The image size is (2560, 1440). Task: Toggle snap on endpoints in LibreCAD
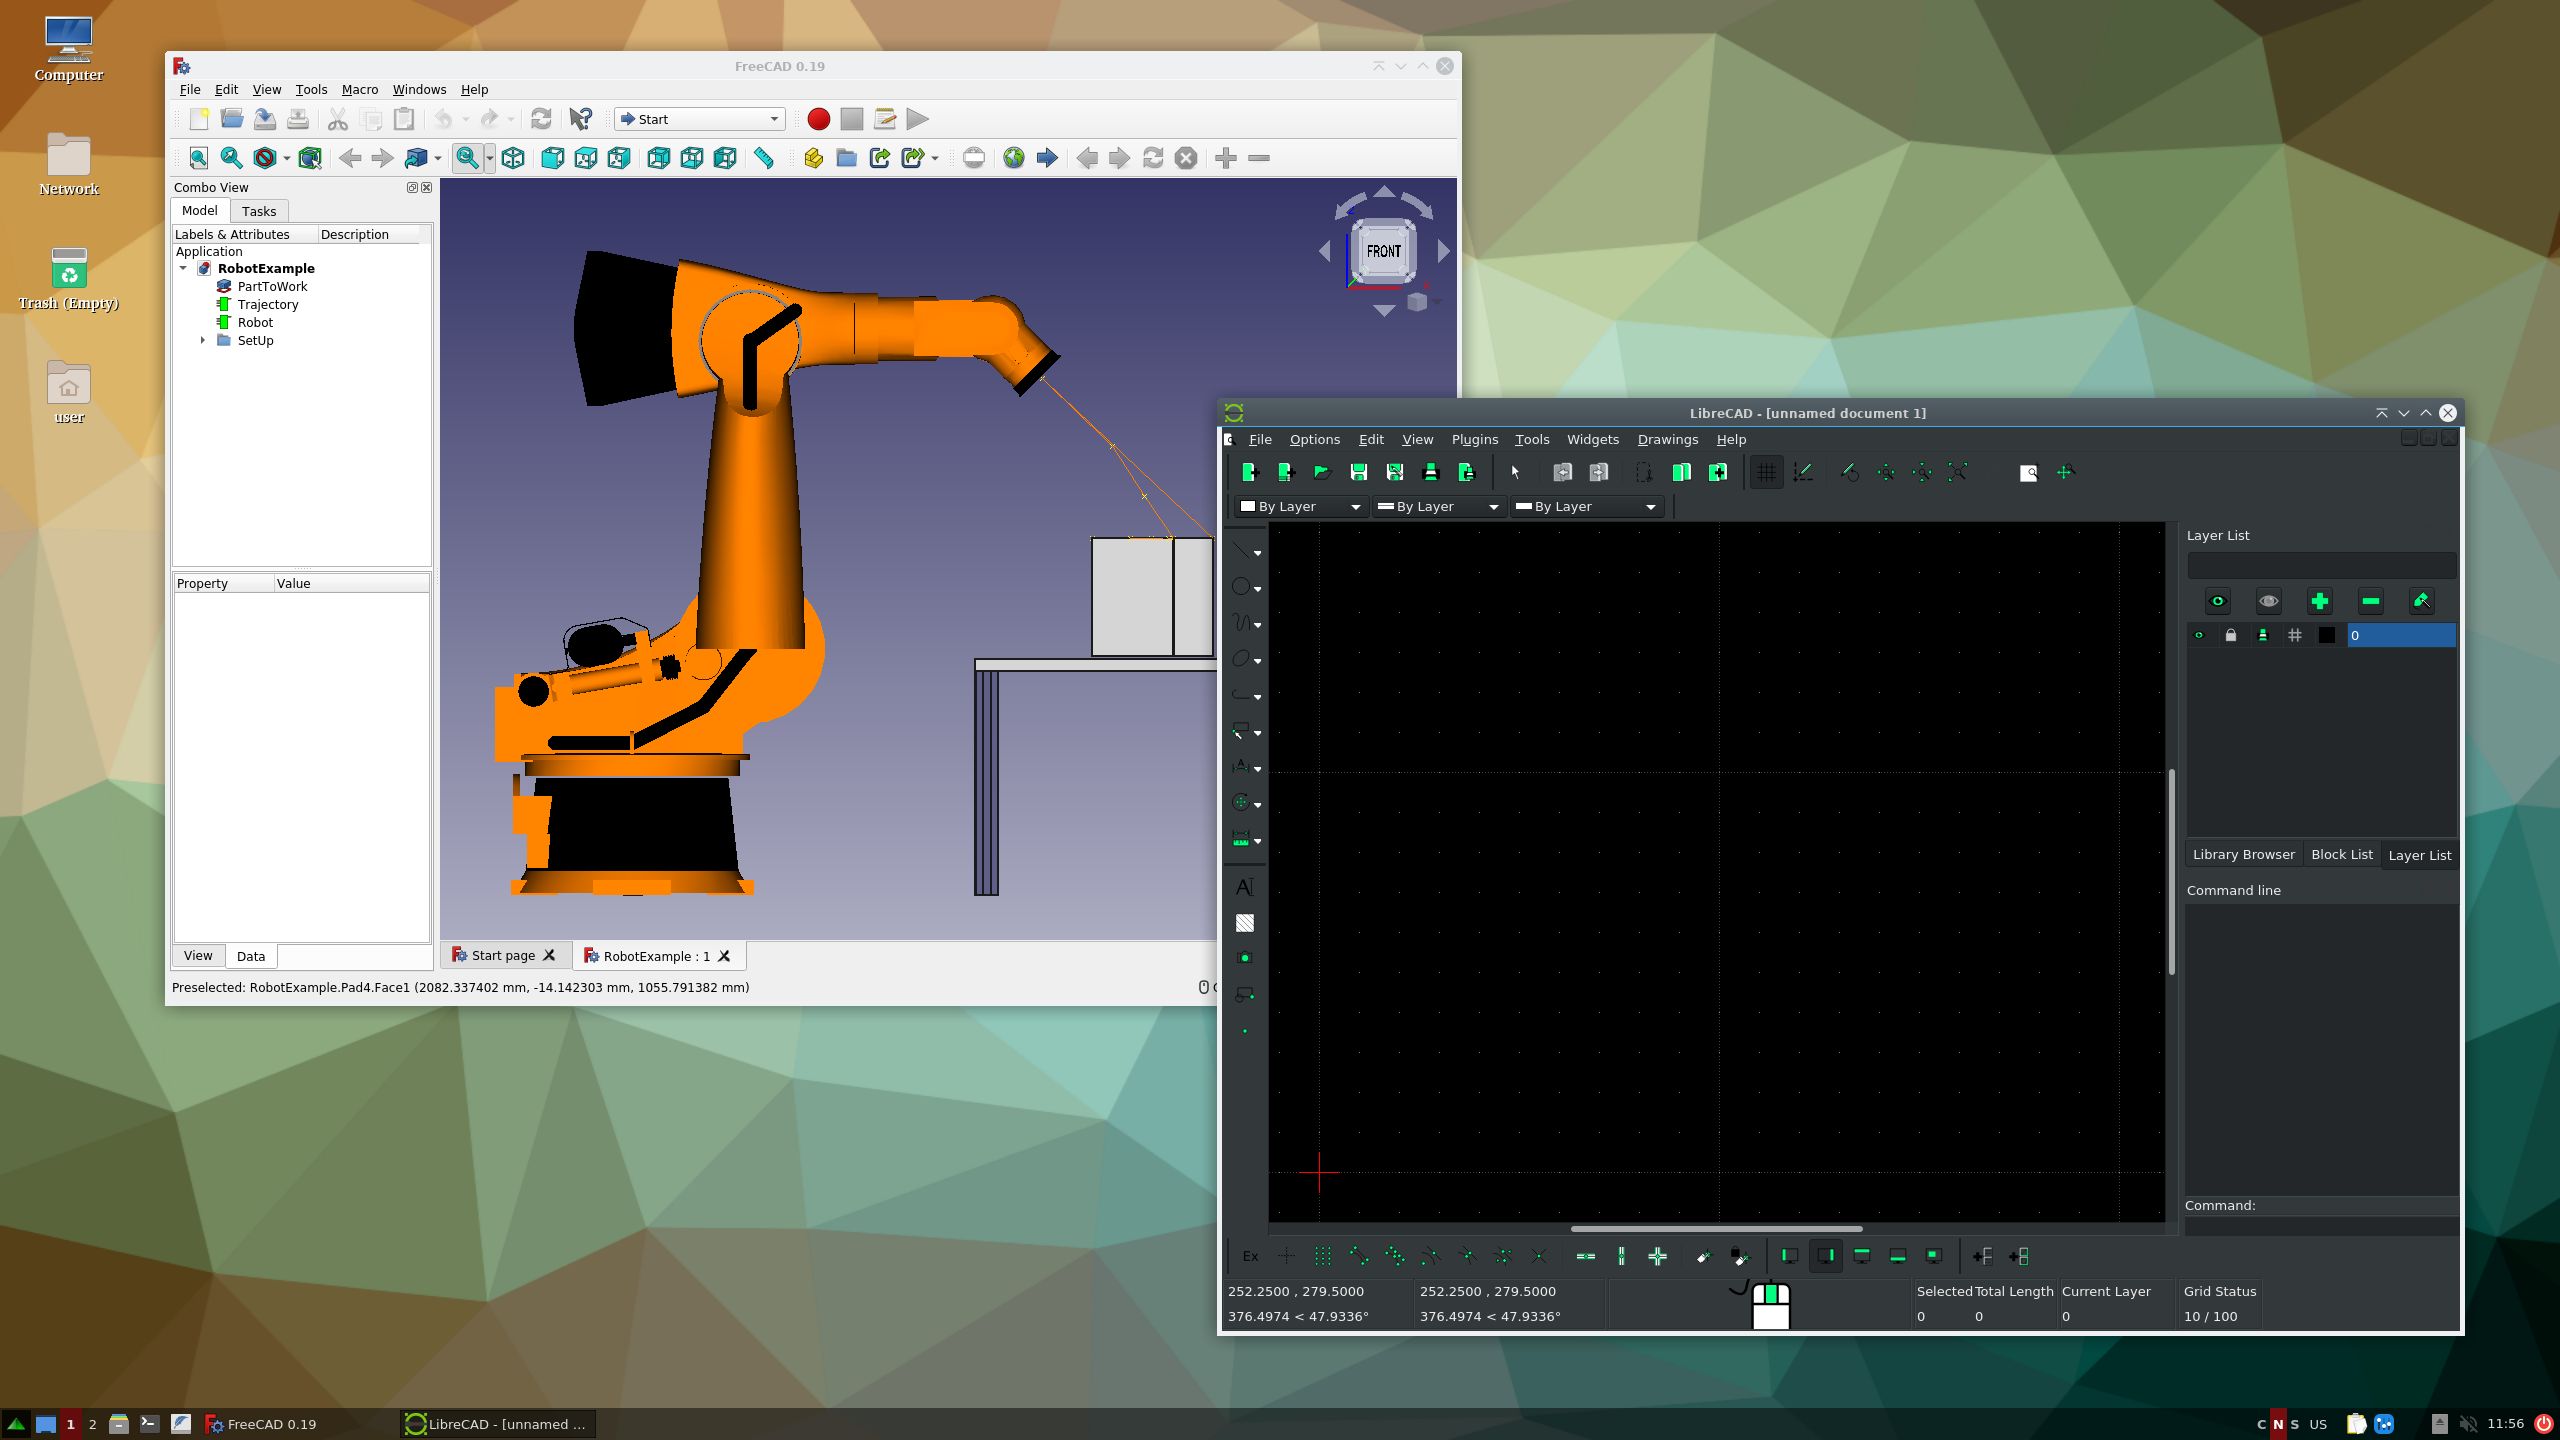pyautogui.click(x=1358, y=1256)
